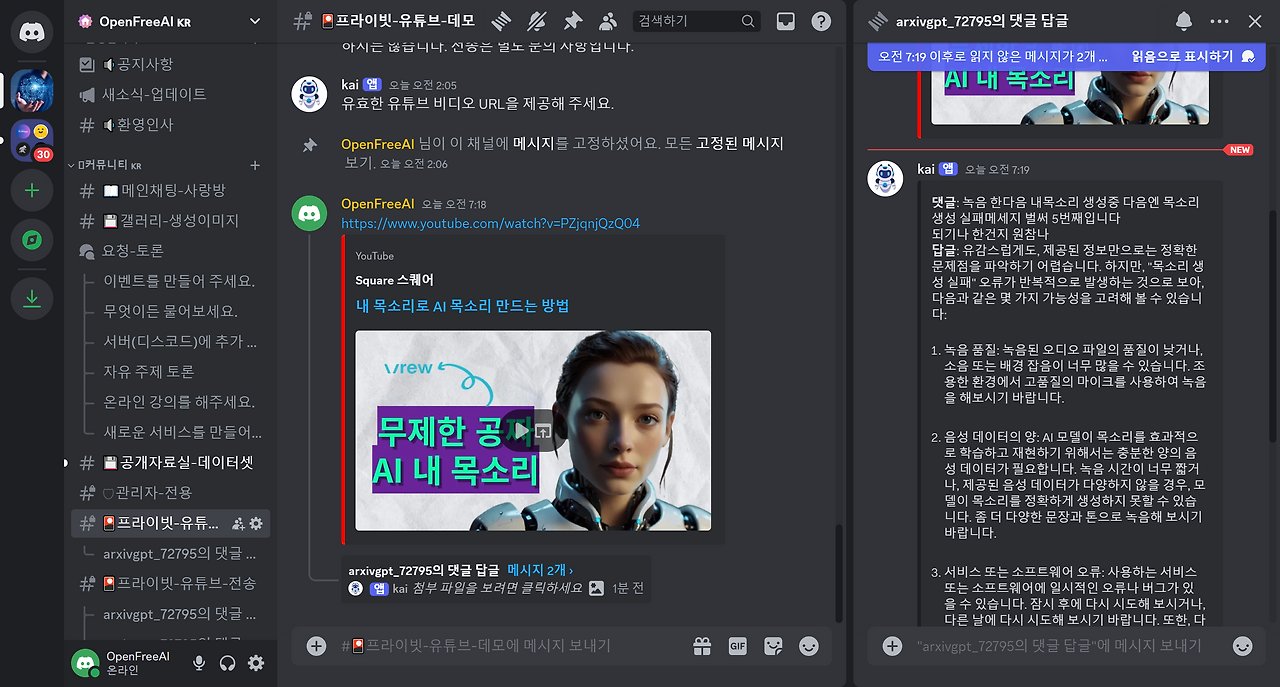Open the inbox icon
The height and width of the screenshot is (687, 1280).
tap(786, 20)
